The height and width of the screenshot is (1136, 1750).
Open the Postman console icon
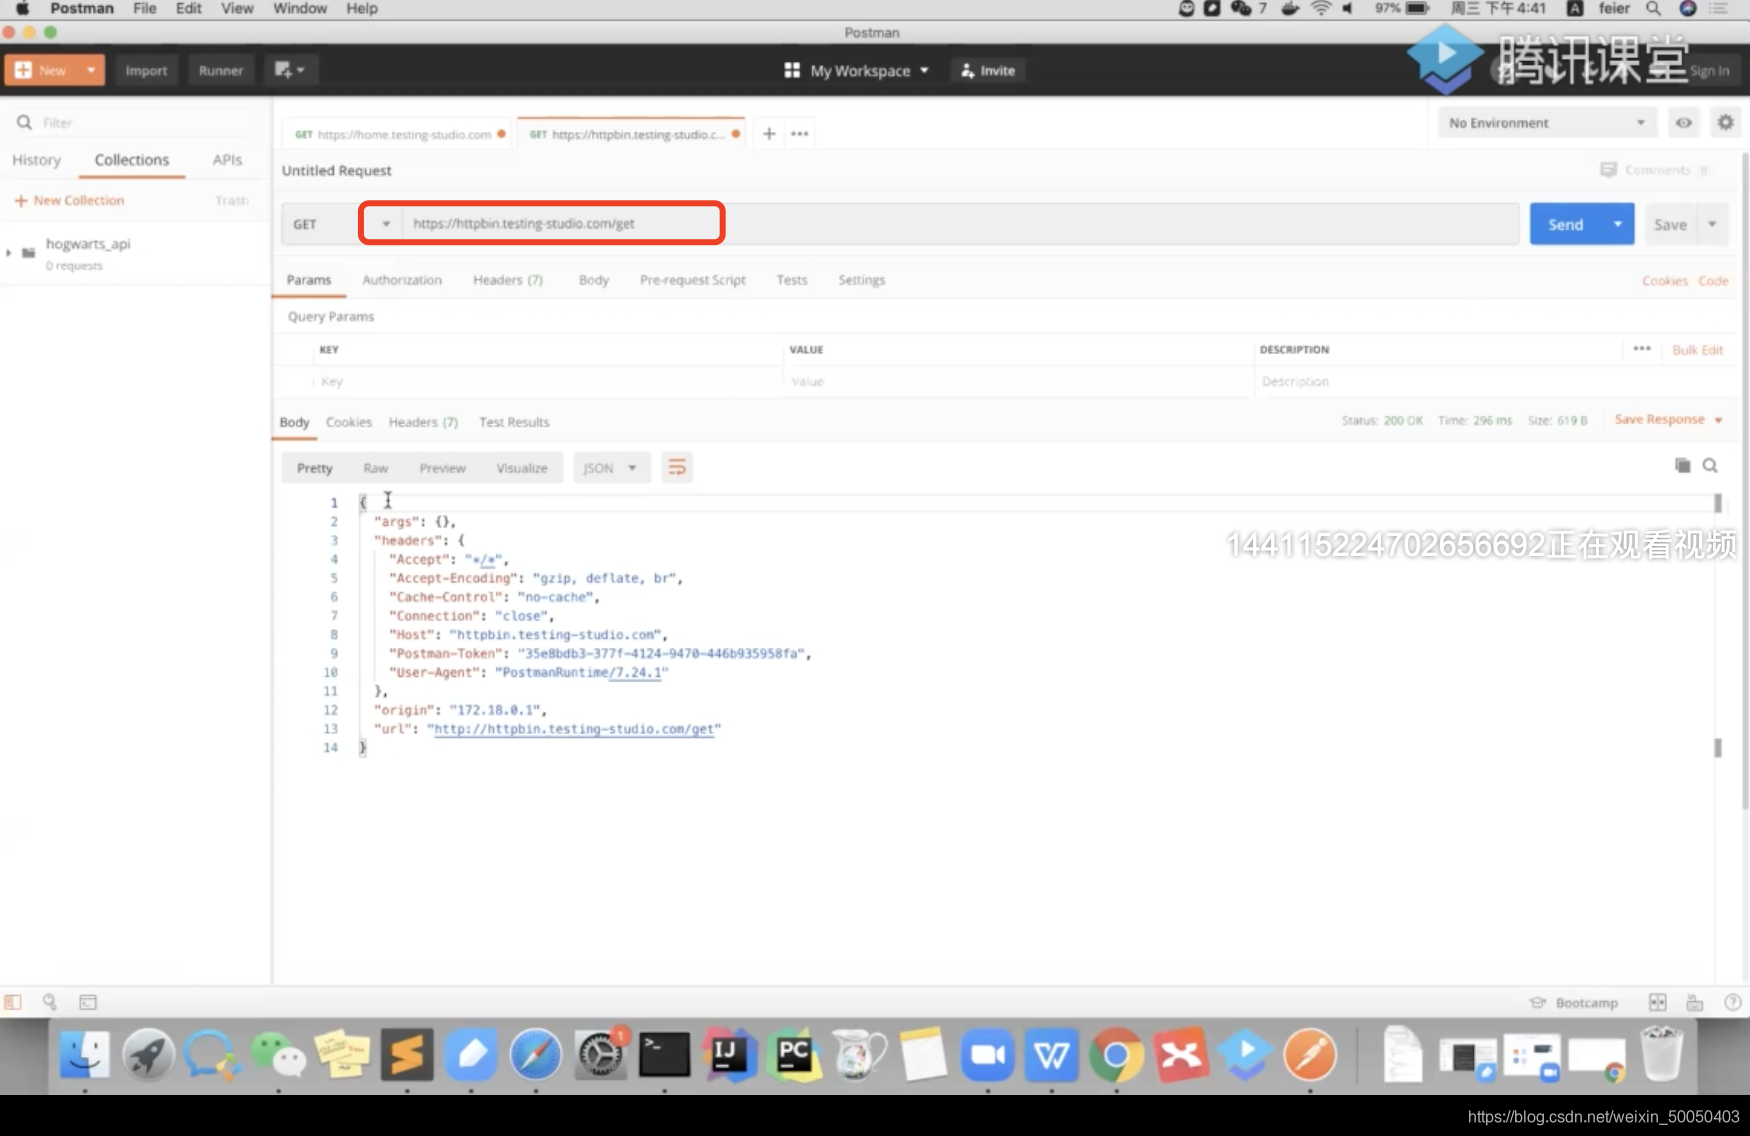click(x=88, y=1002)
